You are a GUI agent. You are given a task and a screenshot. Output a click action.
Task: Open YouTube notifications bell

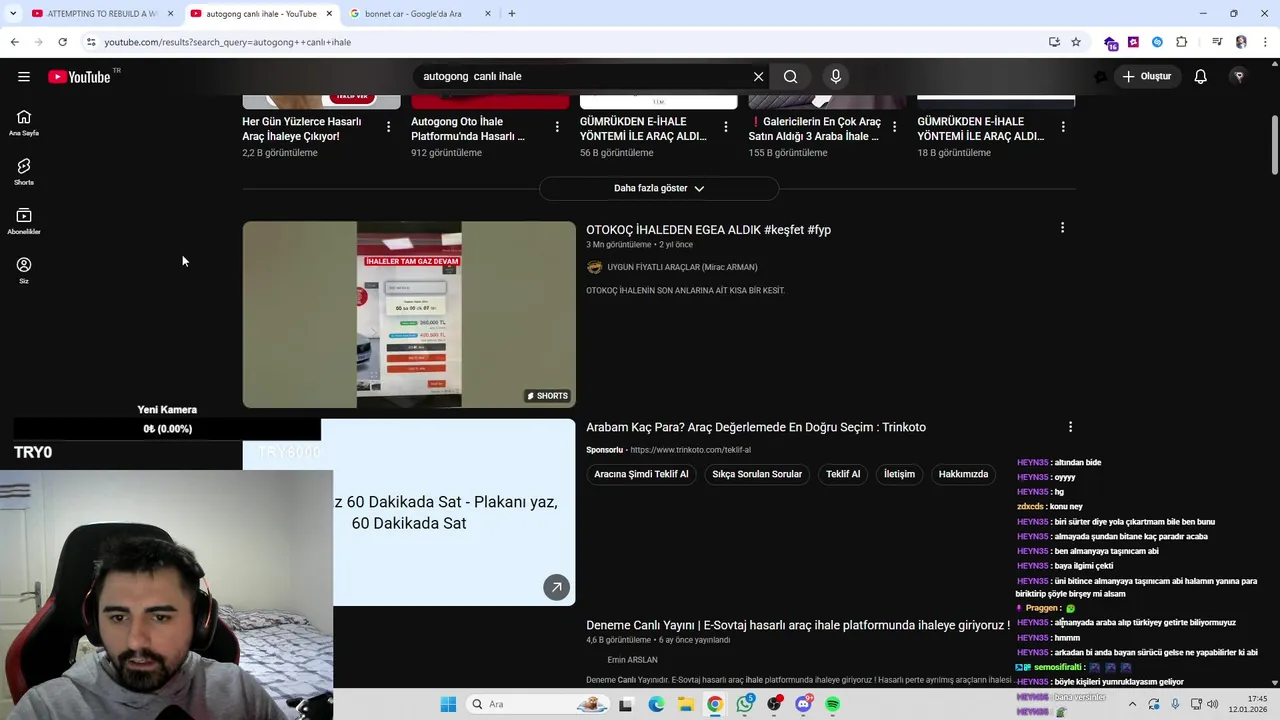click(x=1200, y=77)
